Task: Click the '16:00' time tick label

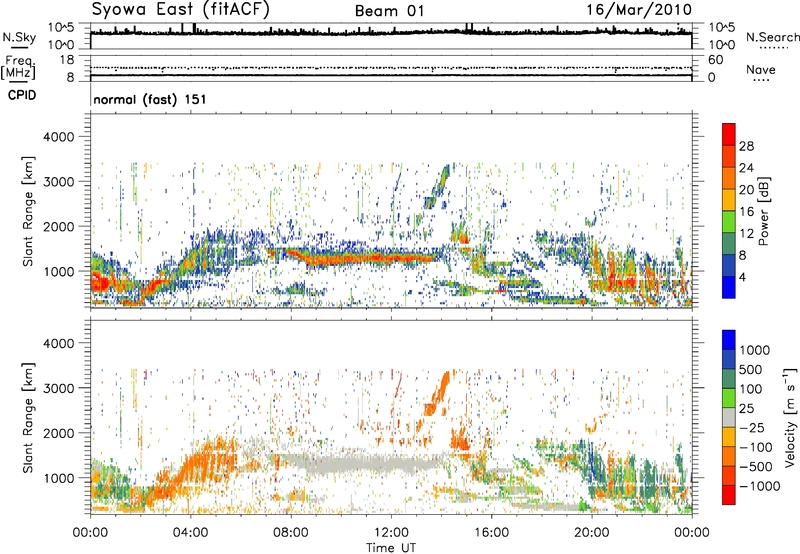Action: click(x=491, y=533)
